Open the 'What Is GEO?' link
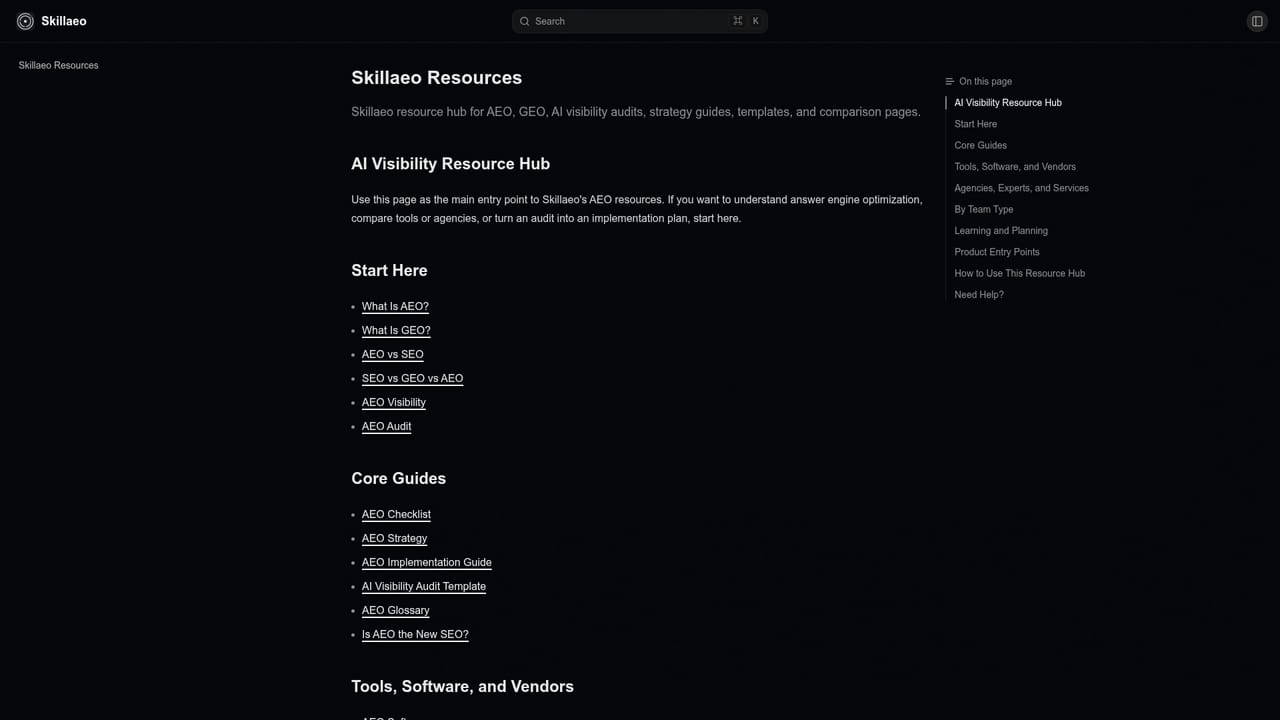Screen dimensions: 1280x720 396,331
